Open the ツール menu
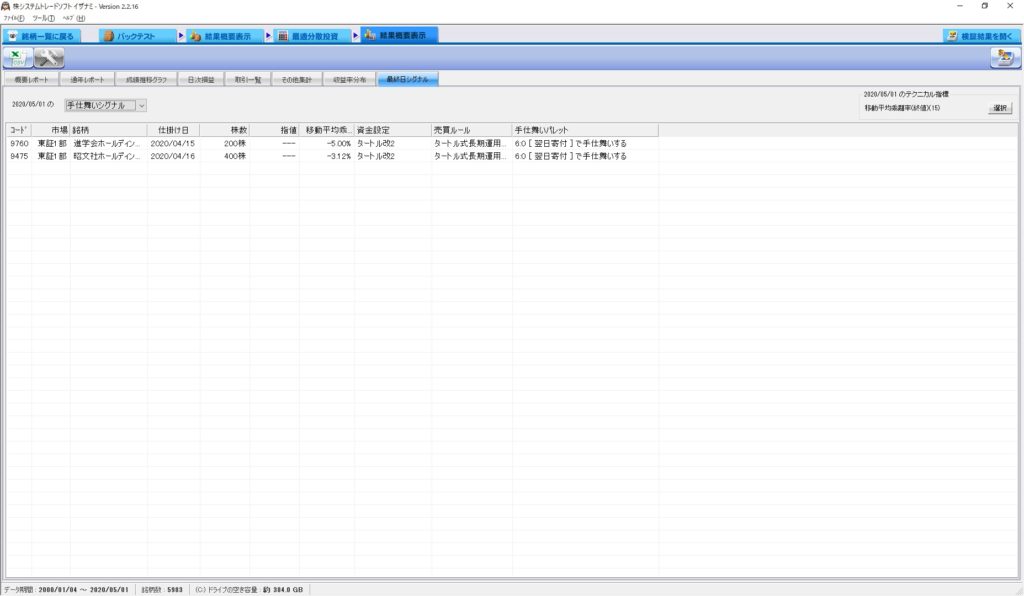Viewport: 1024px width, 596px height. coord(42,18)
